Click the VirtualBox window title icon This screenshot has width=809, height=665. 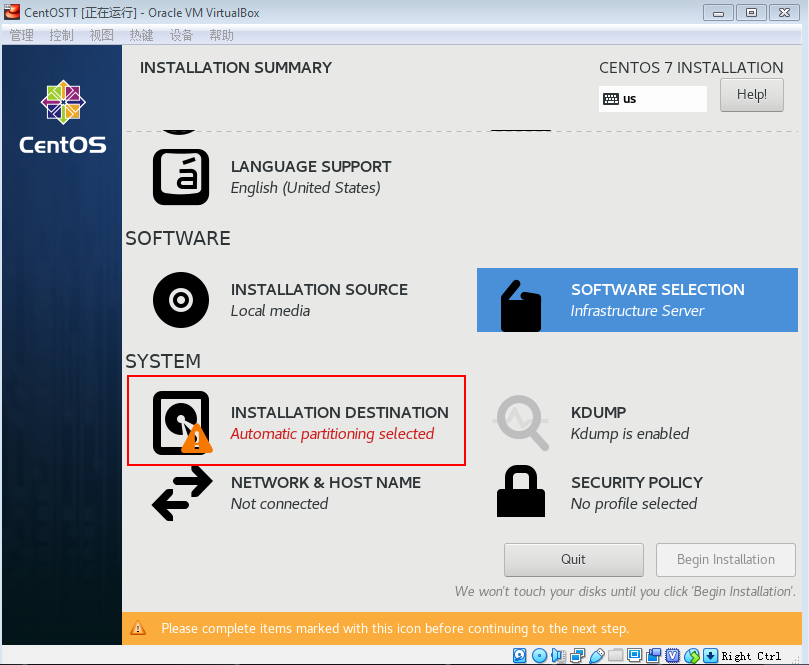(x=12, y=12)
